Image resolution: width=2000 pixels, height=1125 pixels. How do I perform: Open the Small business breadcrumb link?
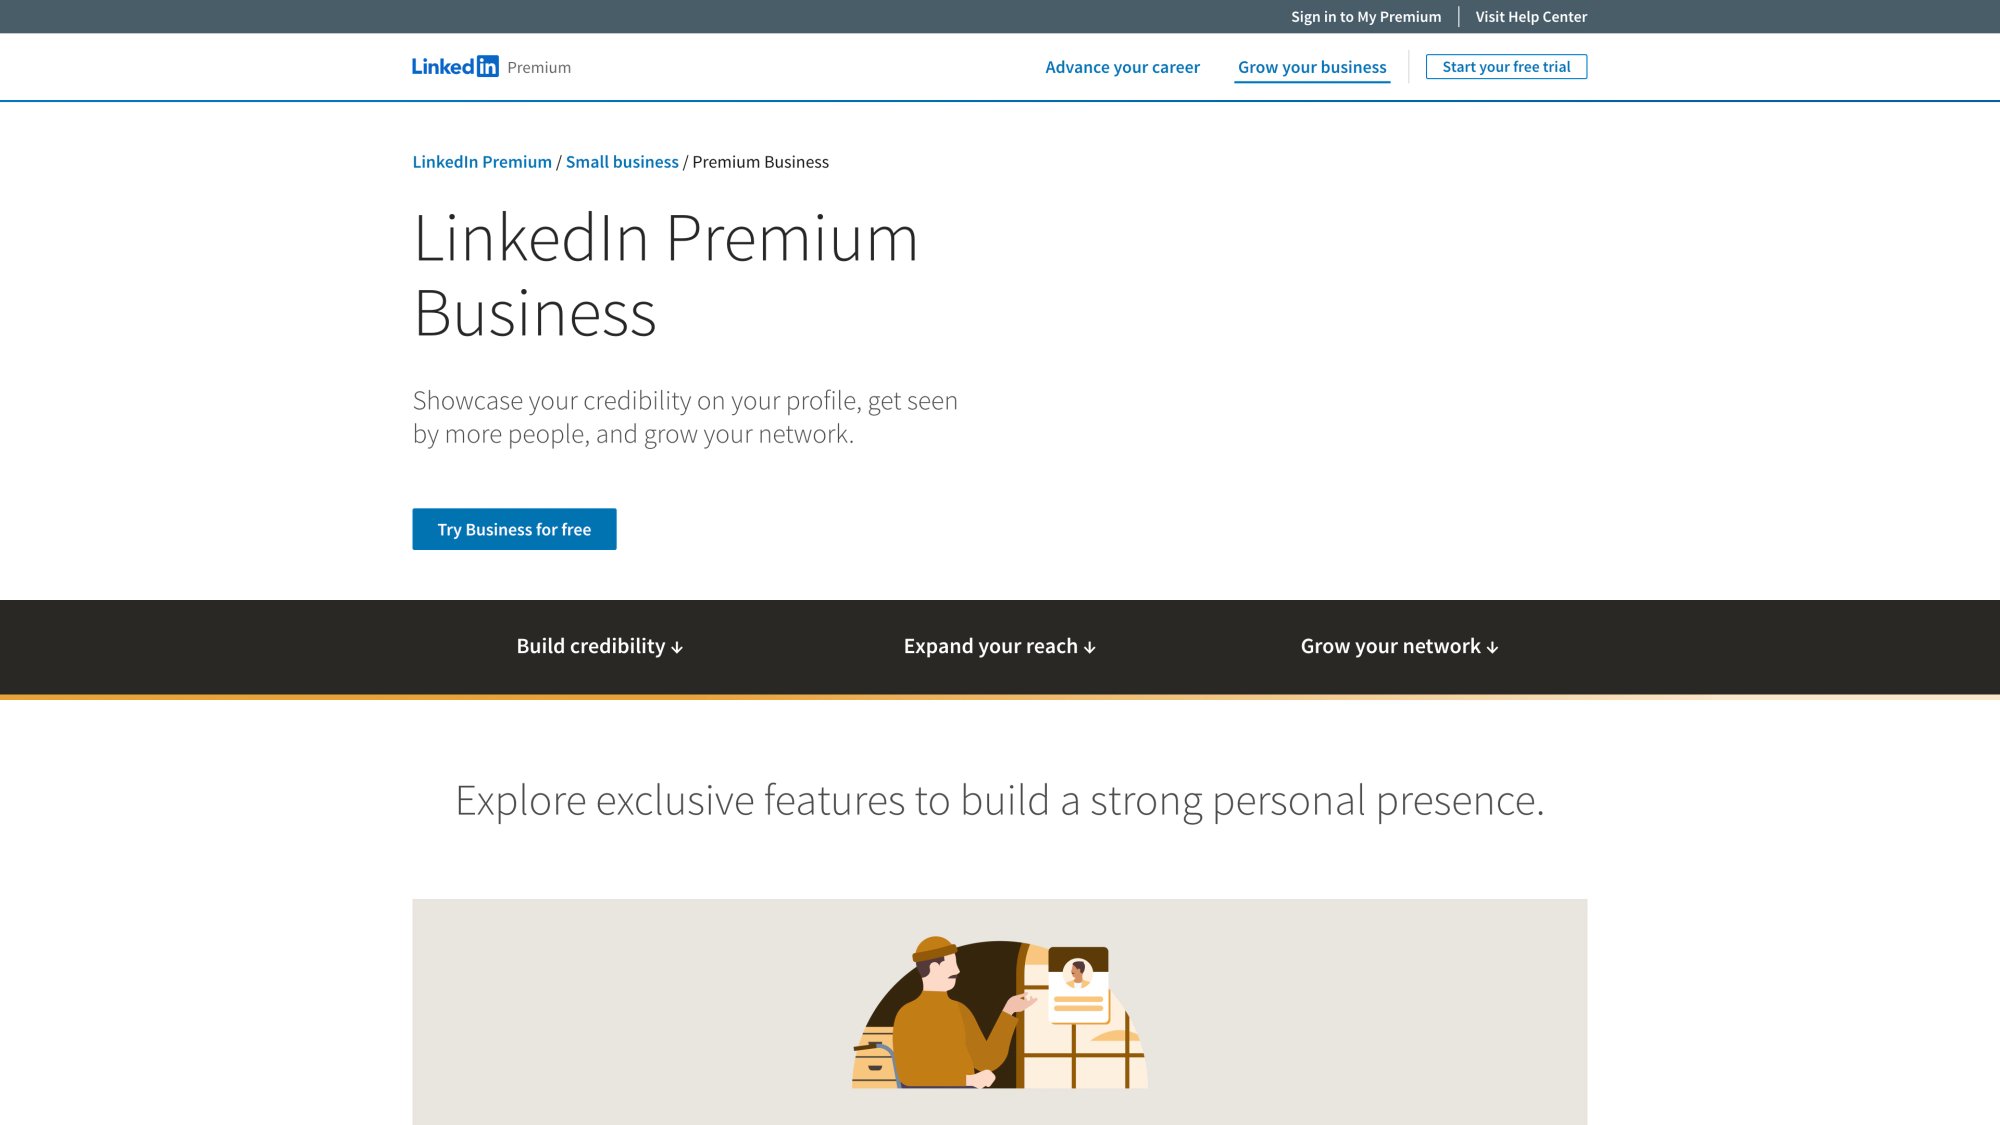(x=622, y=161)
